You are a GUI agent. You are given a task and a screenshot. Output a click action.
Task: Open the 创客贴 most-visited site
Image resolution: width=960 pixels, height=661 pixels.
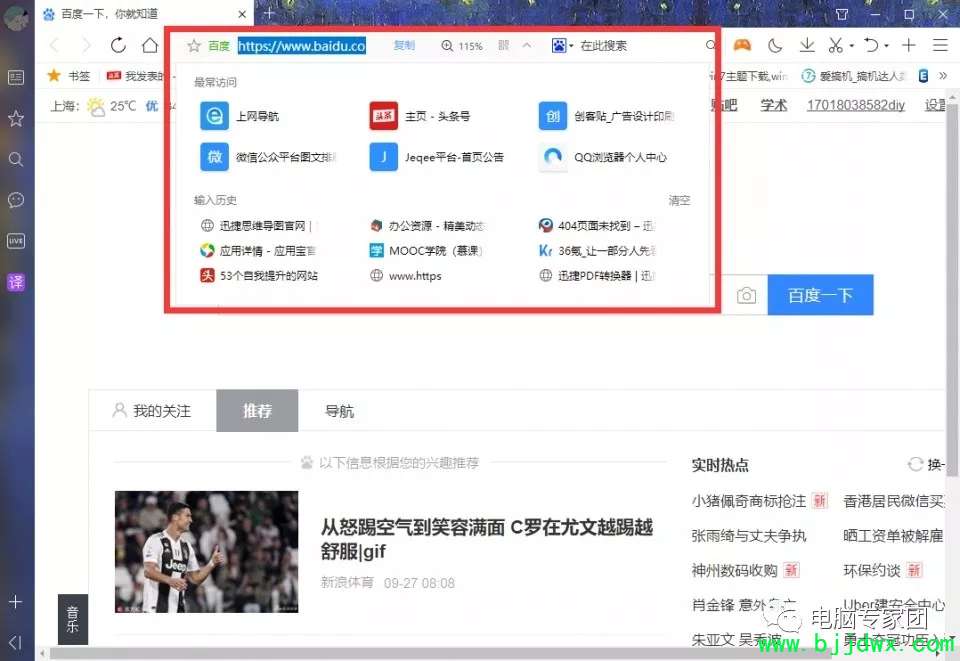(607, 116)
